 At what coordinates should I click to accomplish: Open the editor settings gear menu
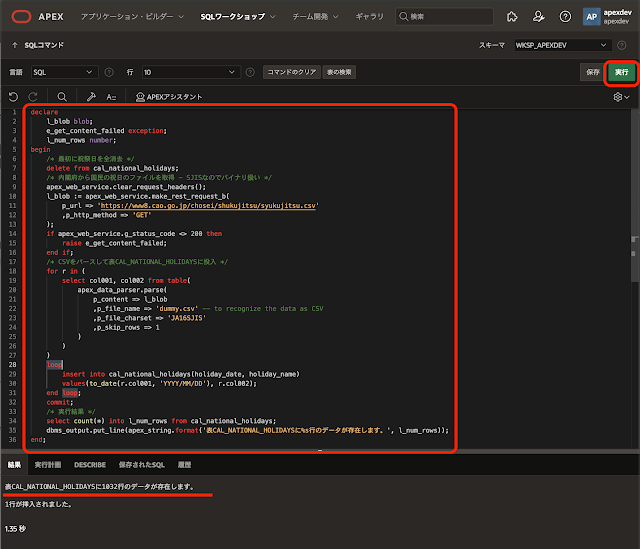[x=621, y=97]
